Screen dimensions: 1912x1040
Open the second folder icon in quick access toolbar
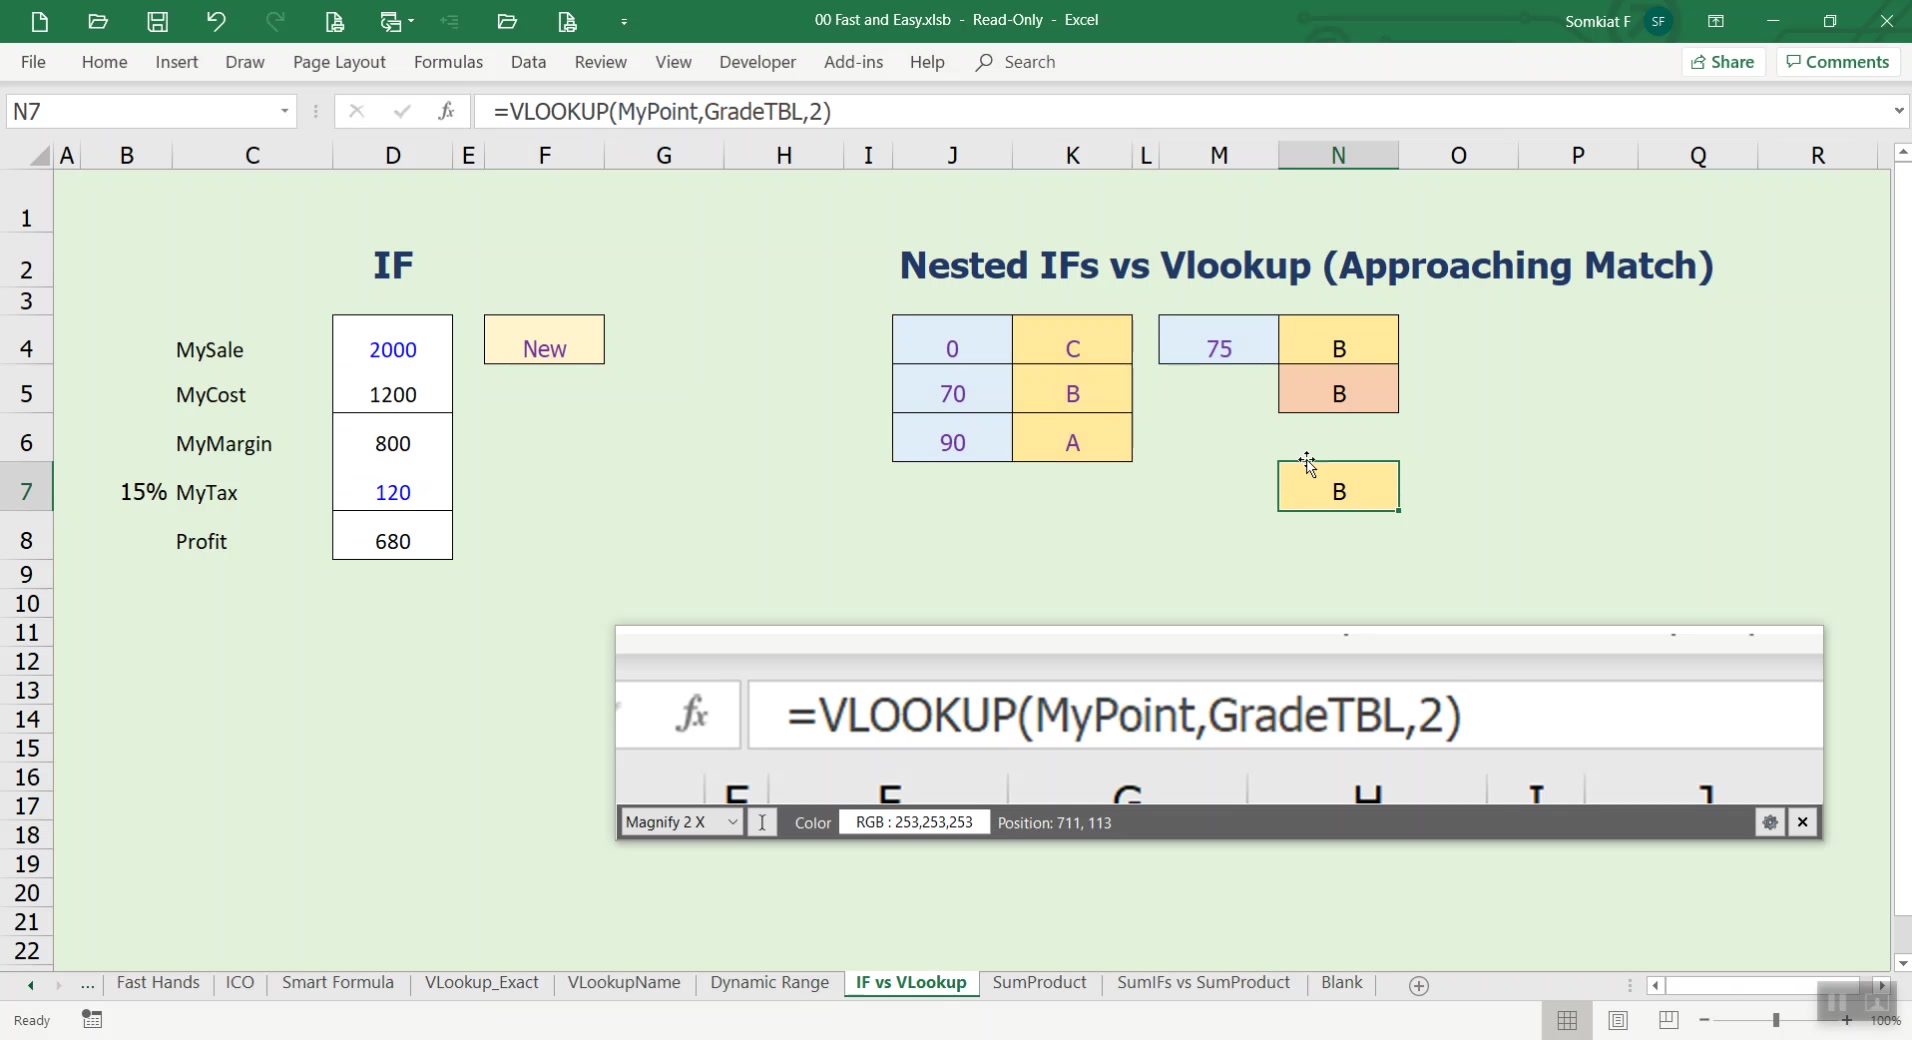tap(507, 21)
